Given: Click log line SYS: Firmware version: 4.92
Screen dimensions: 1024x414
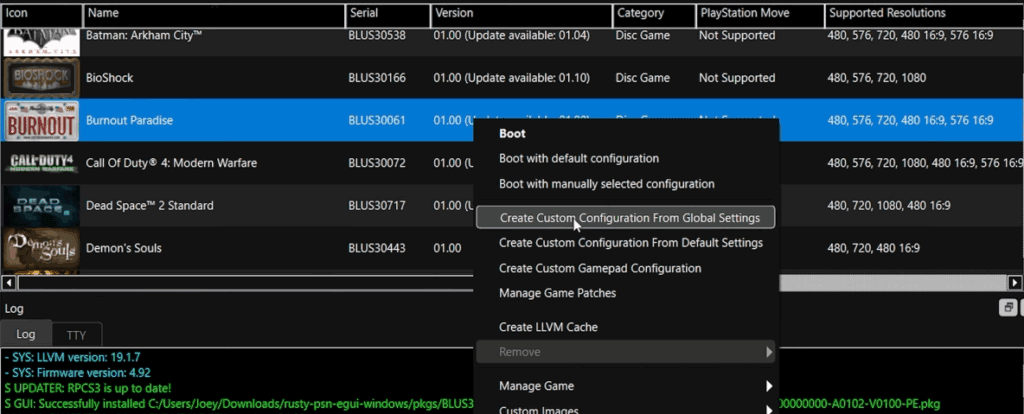Looking at the screenshot, I should [x=77, y=374].
